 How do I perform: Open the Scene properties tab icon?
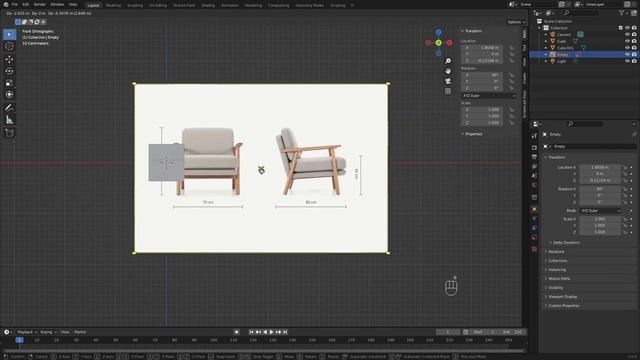534,176
